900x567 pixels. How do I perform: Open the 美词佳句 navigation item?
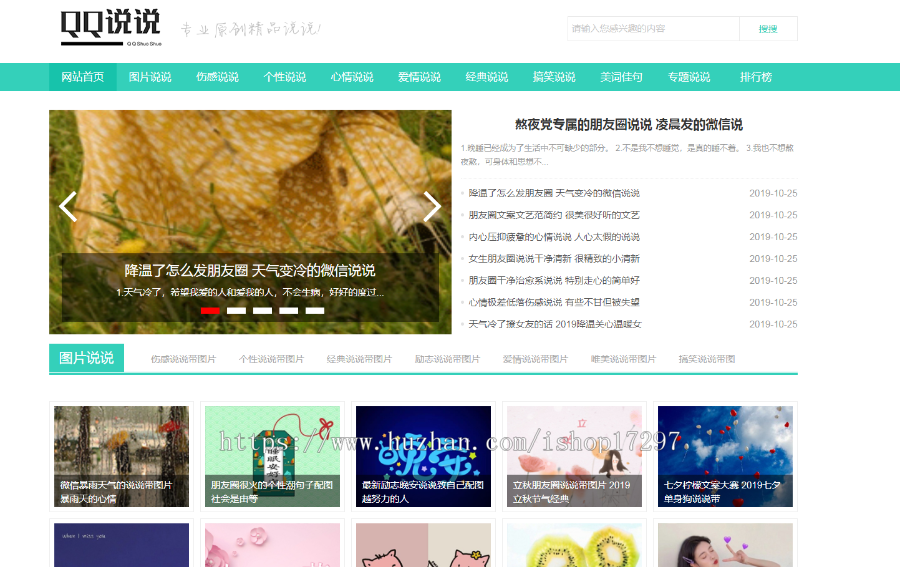[x=622, y=77]
